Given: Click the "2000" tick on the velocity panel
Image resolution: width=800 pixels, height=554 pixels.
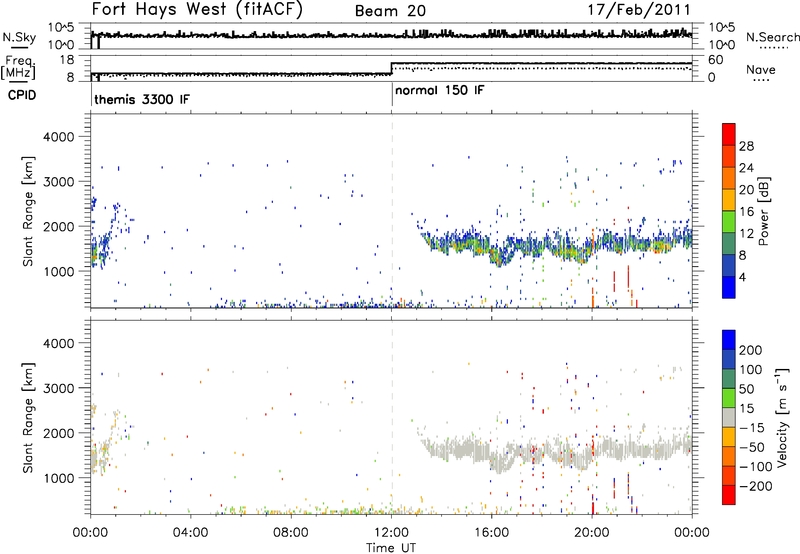Looking at the screenshot, I should (58, 433).
